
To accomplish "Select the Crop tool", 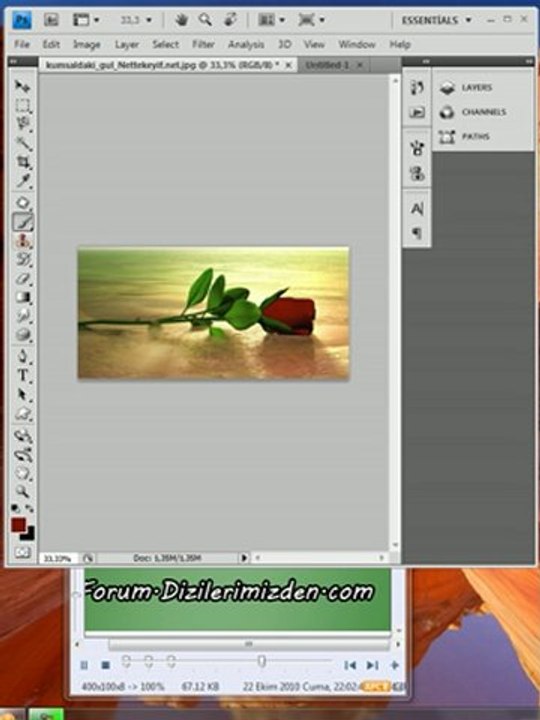I will tap(22, 162).
